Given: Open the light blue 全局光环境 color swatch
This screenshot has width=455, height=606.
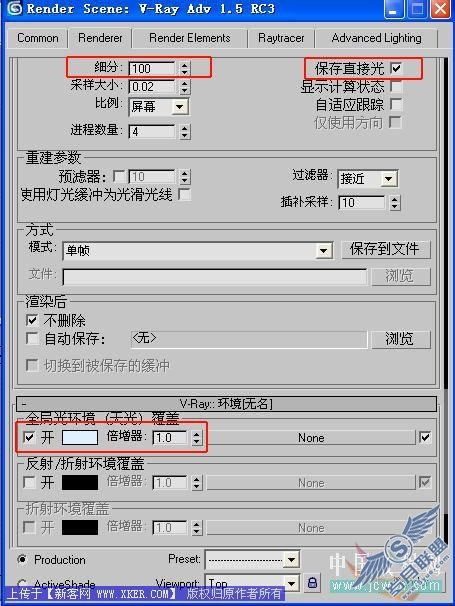Looking at the screenshot, I should (80, 437).
